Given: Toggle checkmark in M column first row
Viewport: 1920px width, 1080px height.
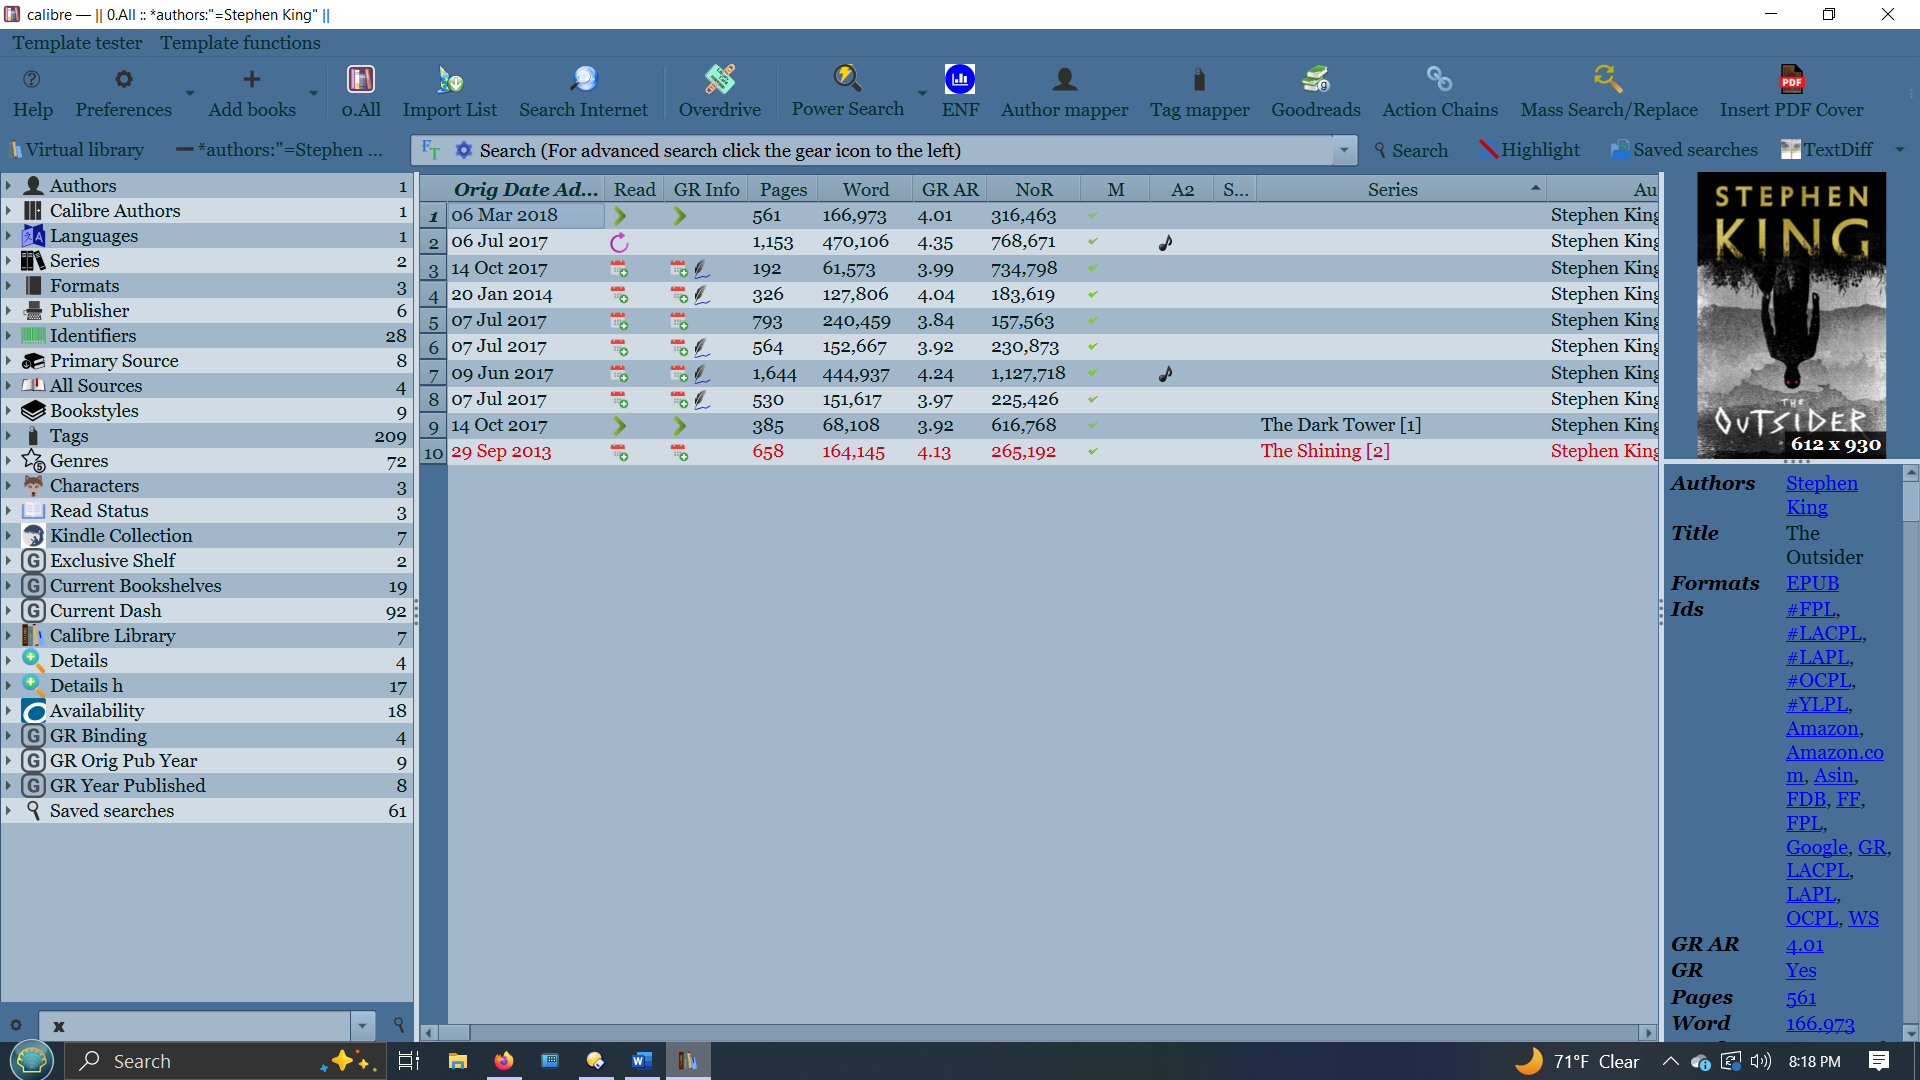Looking at the screenshot, I should click(1093, 215).
